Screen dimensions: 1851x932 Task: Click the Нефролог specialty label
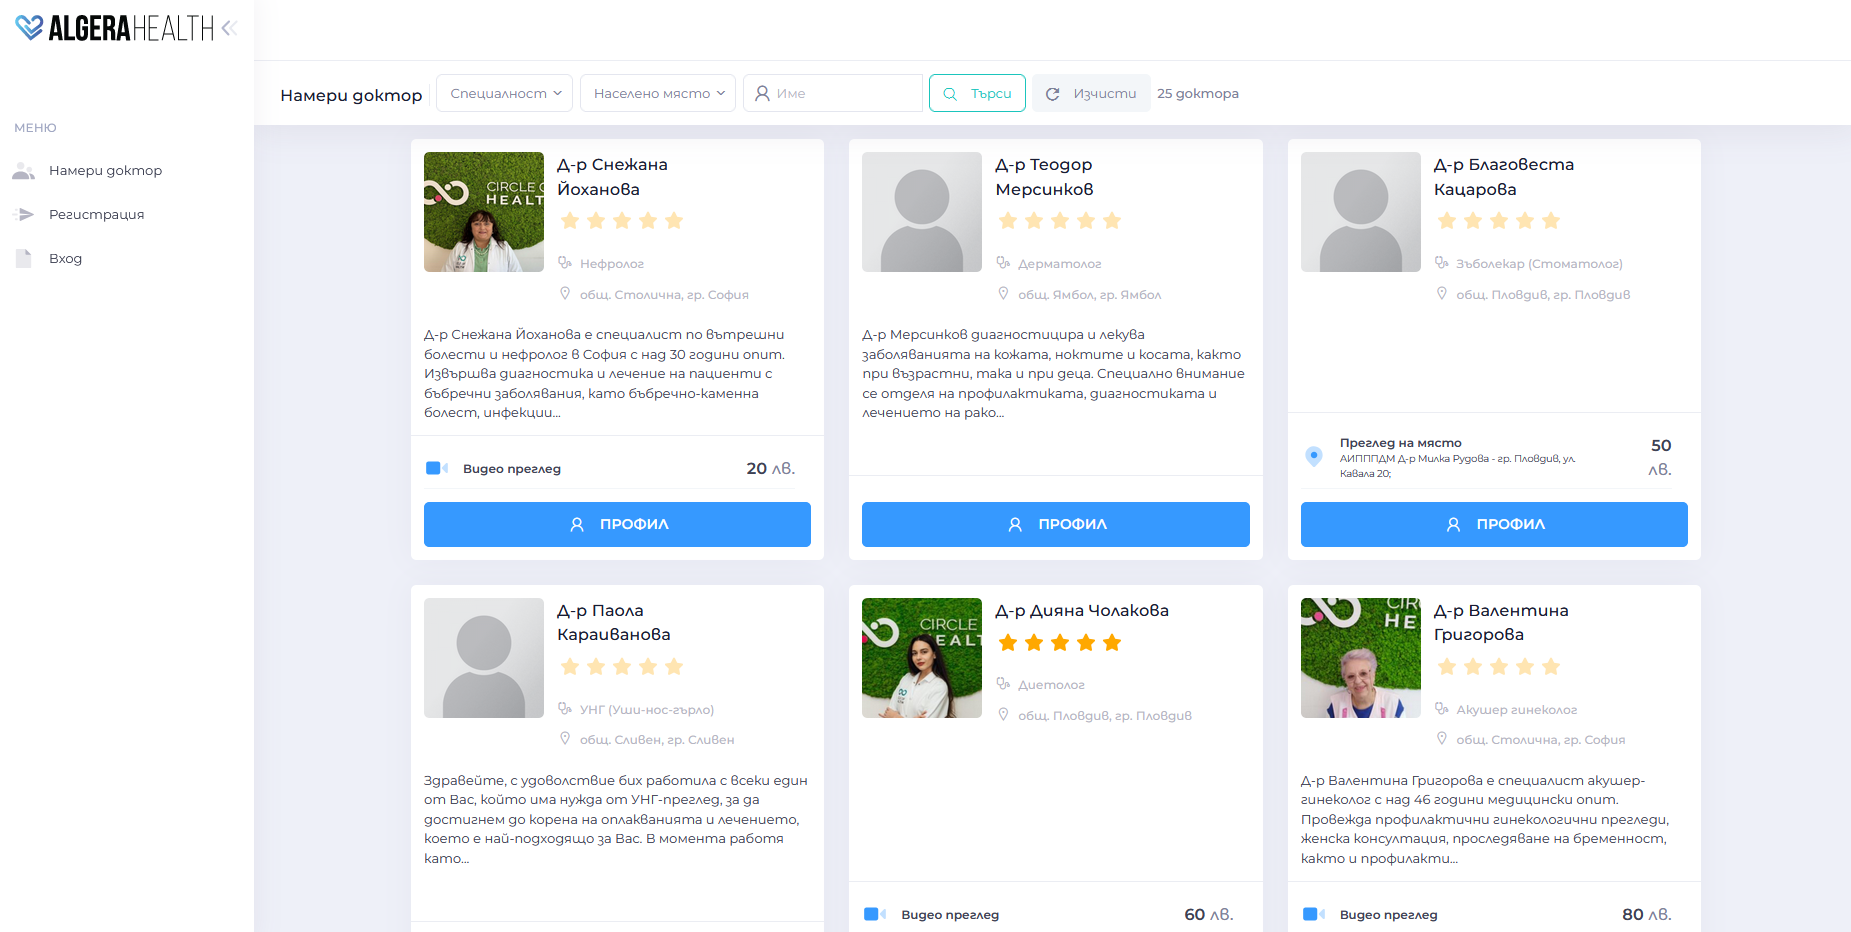pyautogui.click(x=612, y=264)
